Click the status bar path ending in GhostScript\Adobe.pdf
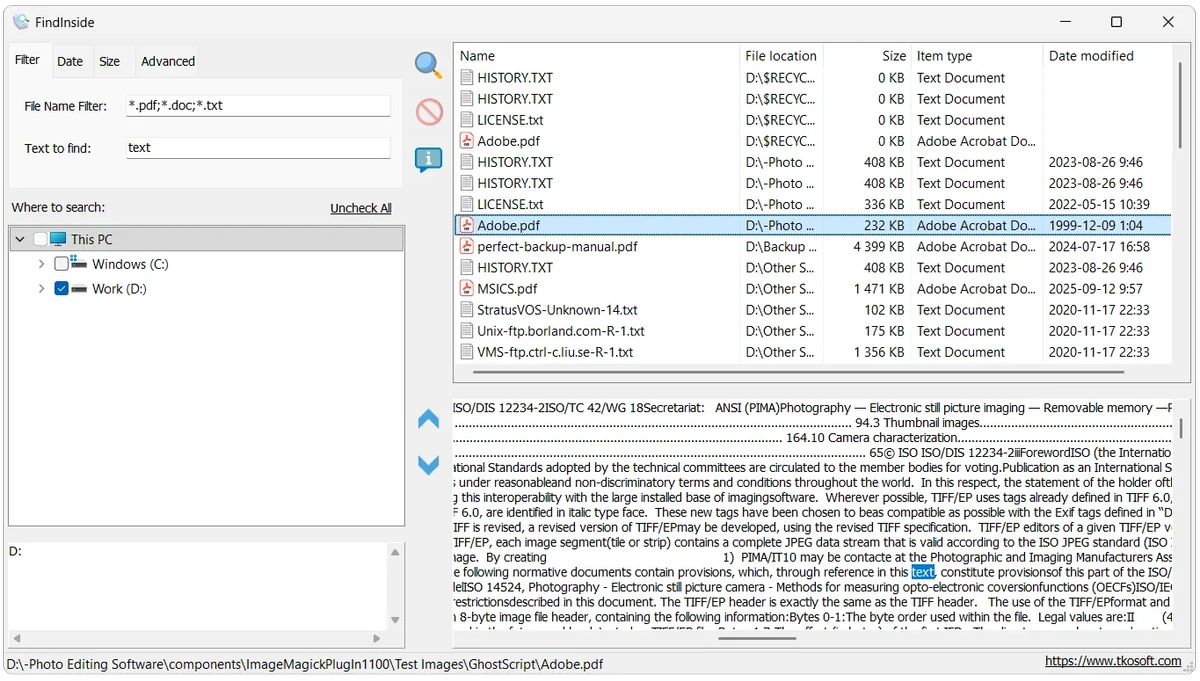 [305, 663]
